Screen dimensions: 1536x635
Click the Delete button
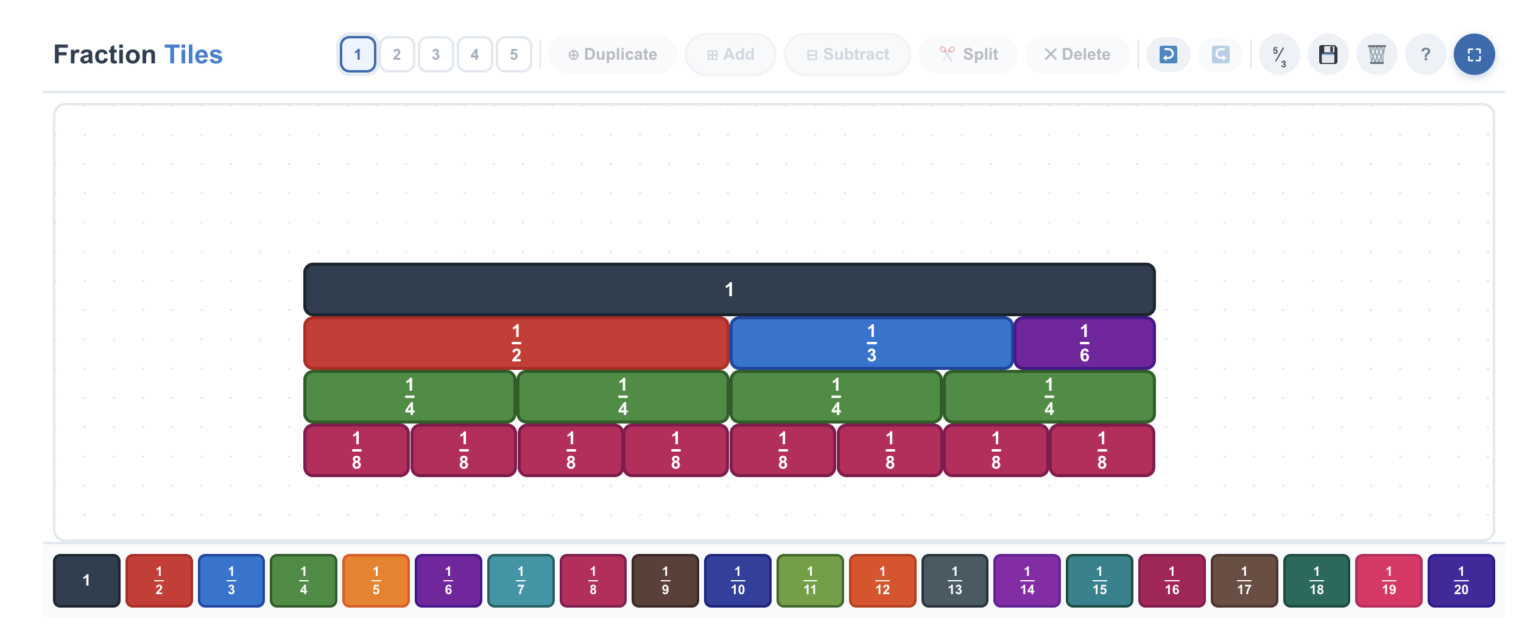[1077, 54]
